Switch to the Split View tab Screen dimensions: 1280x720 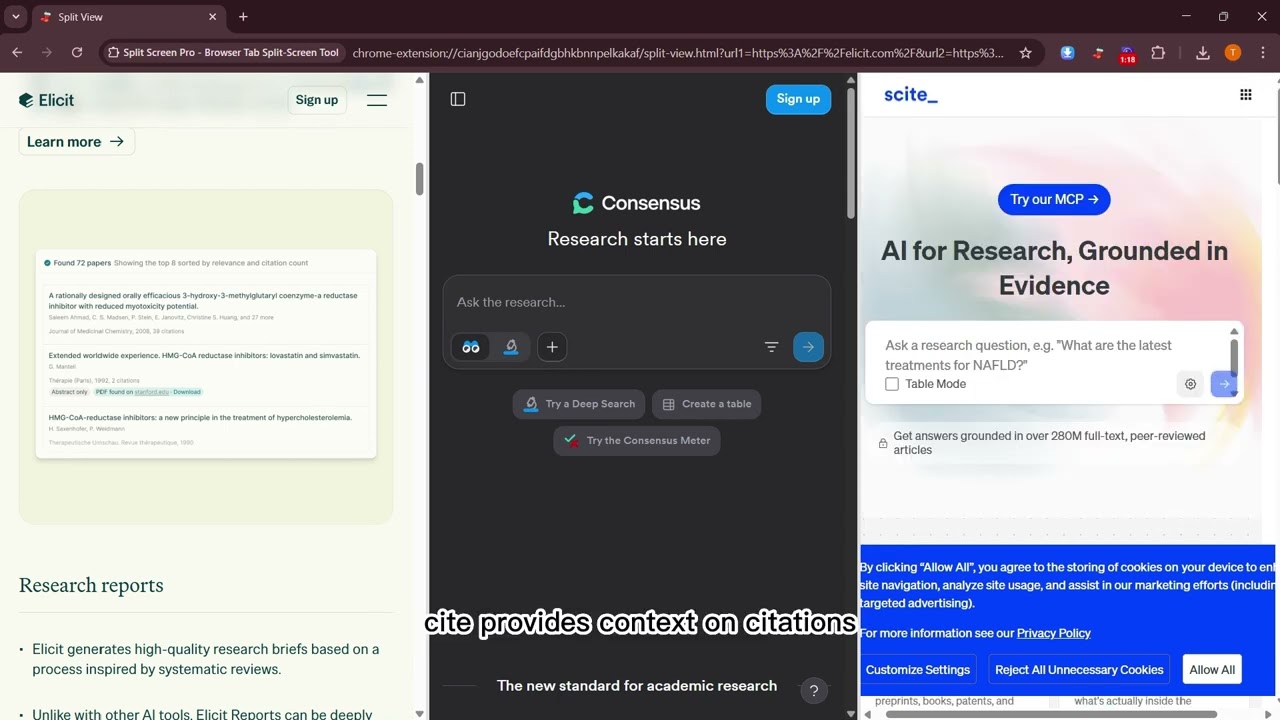click(x=129, y=17)
